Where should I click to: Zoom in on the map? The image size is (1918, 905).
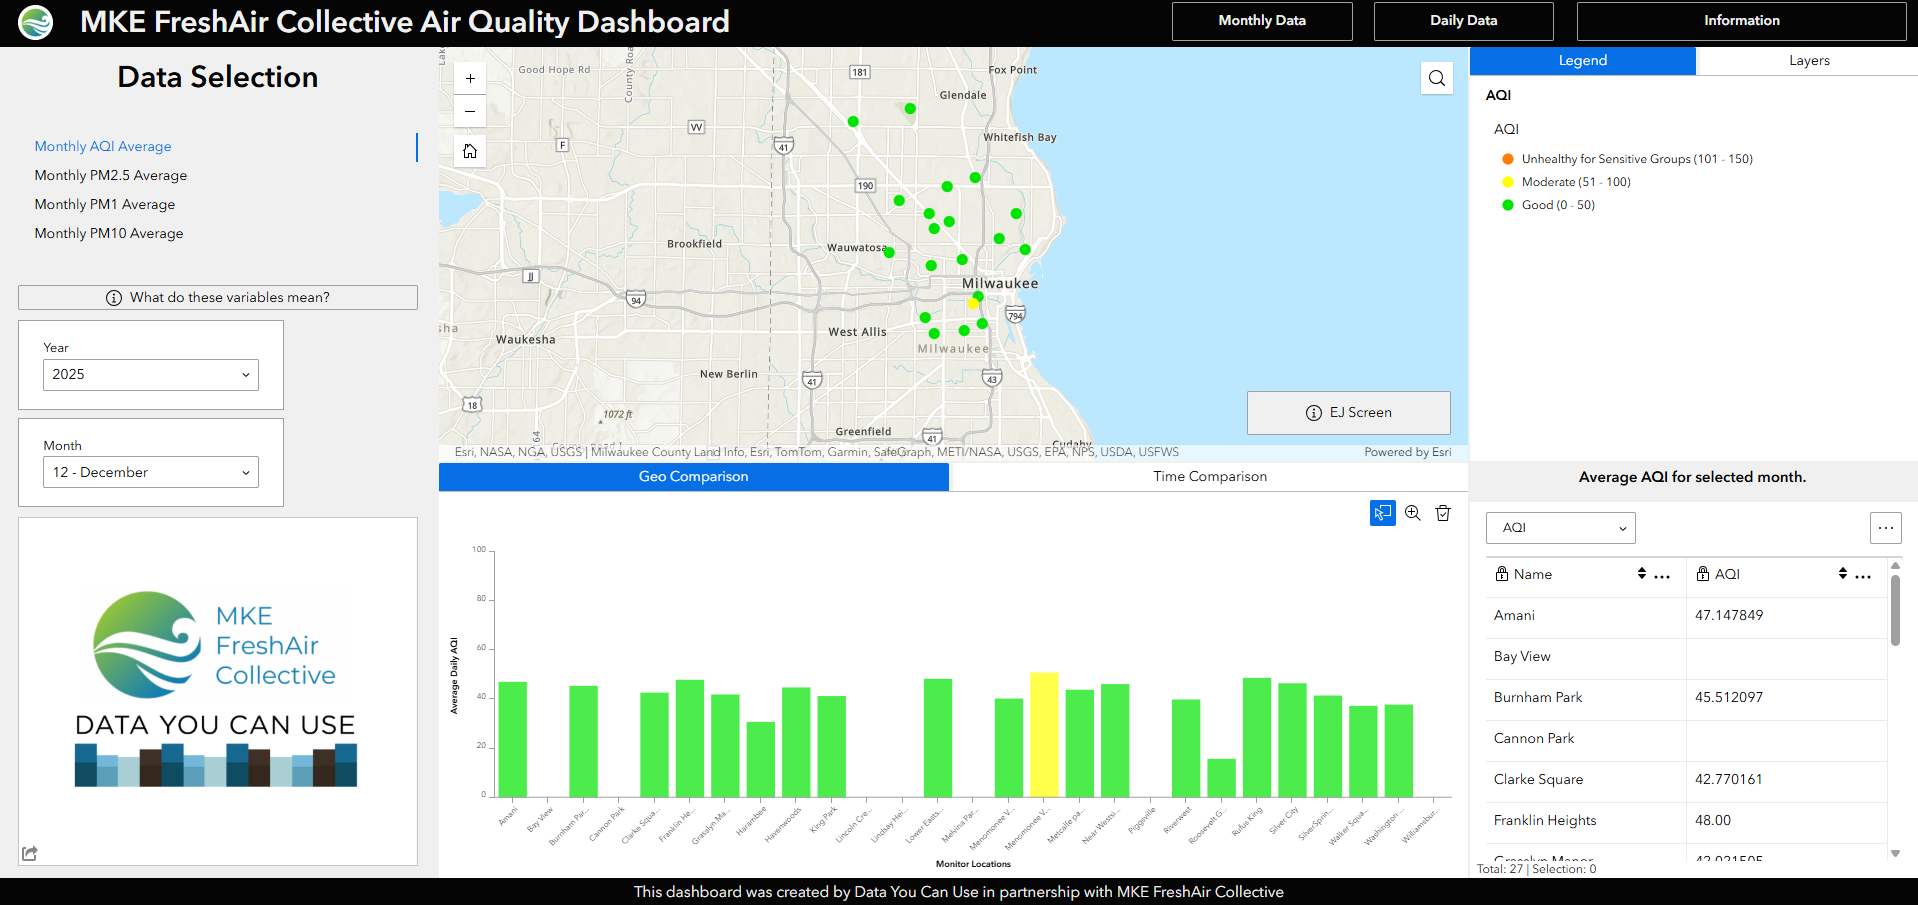(470, 78)
